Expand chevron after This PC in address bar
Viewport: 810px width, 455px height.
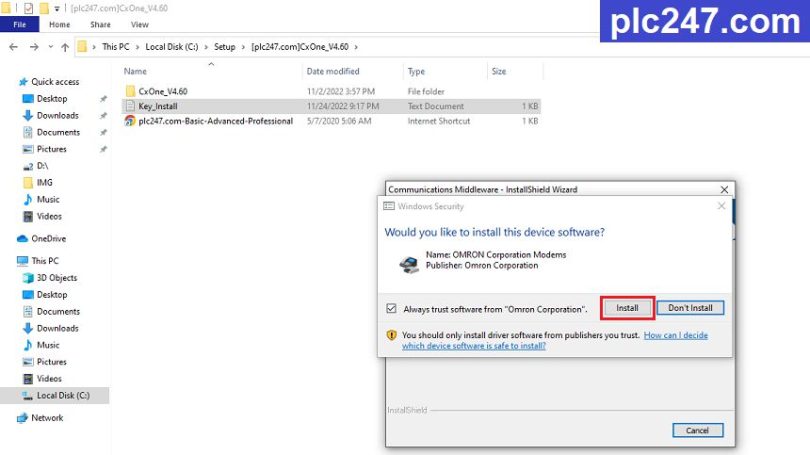(x=137, y=47)
